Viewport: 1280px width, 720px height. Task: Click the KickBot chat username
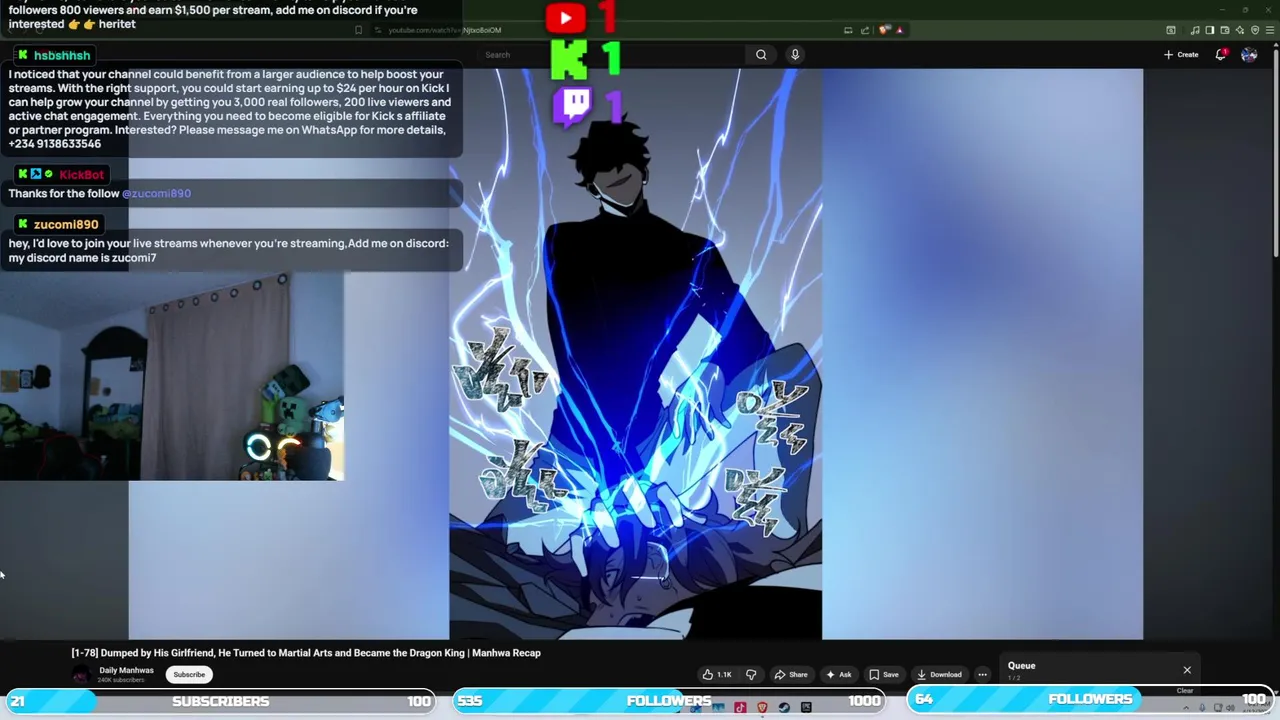coord(81,175)
